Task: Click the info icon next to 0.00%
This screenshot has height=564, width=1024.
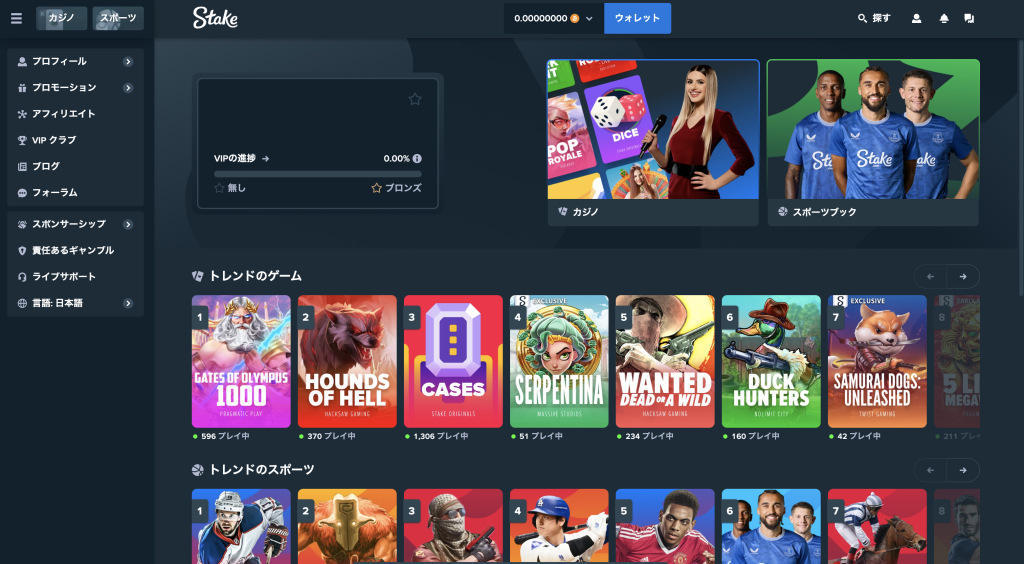Action: (417, 159)
